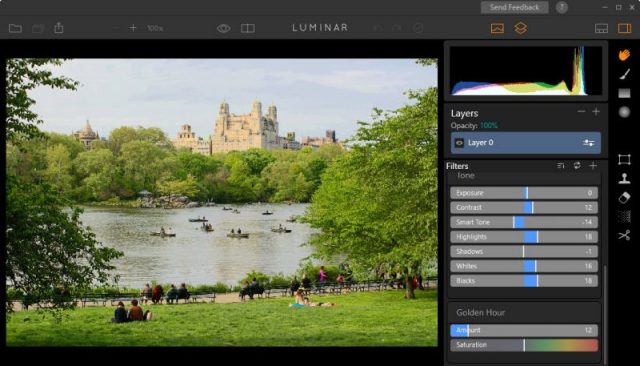
Task: Click the Highlights slider
Action: click(x=524, y=237)
